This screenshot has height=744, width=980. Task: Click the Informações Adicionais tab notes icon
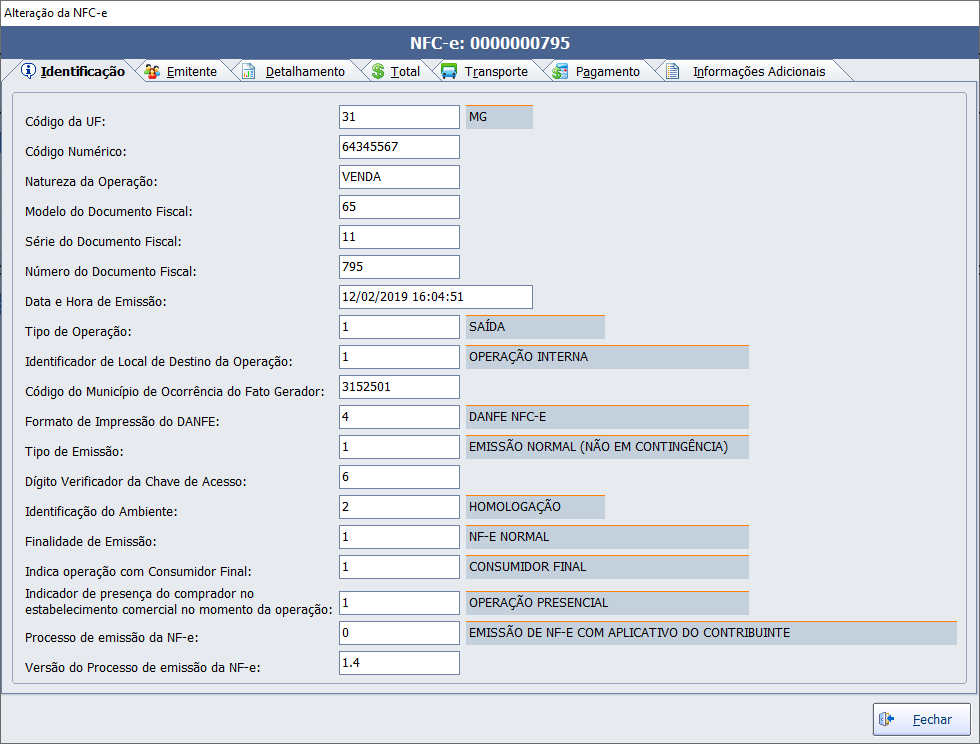[674, 71]
